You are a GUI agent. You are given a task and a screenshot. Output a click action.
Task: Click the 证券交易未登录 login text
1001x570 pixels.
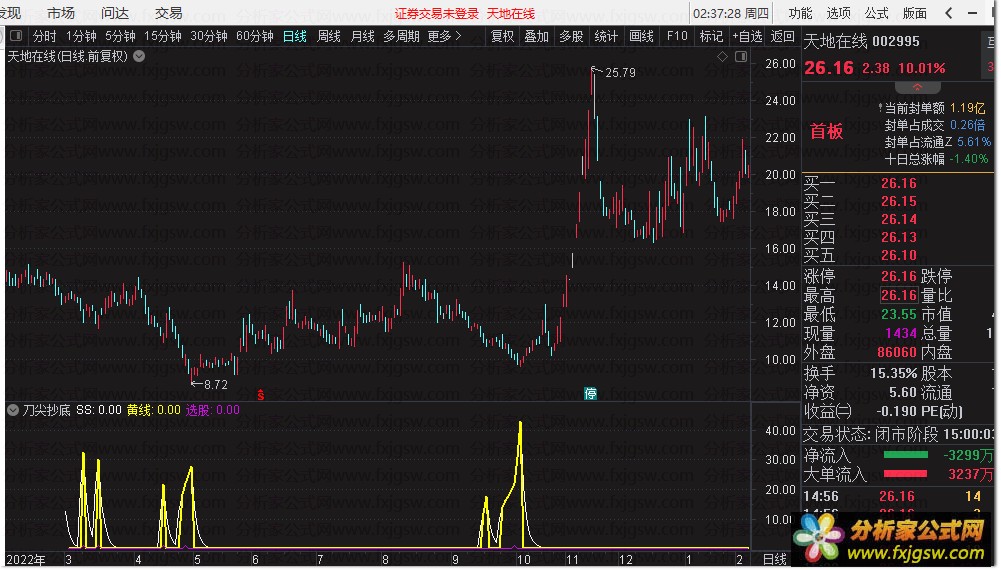point(436,13)
